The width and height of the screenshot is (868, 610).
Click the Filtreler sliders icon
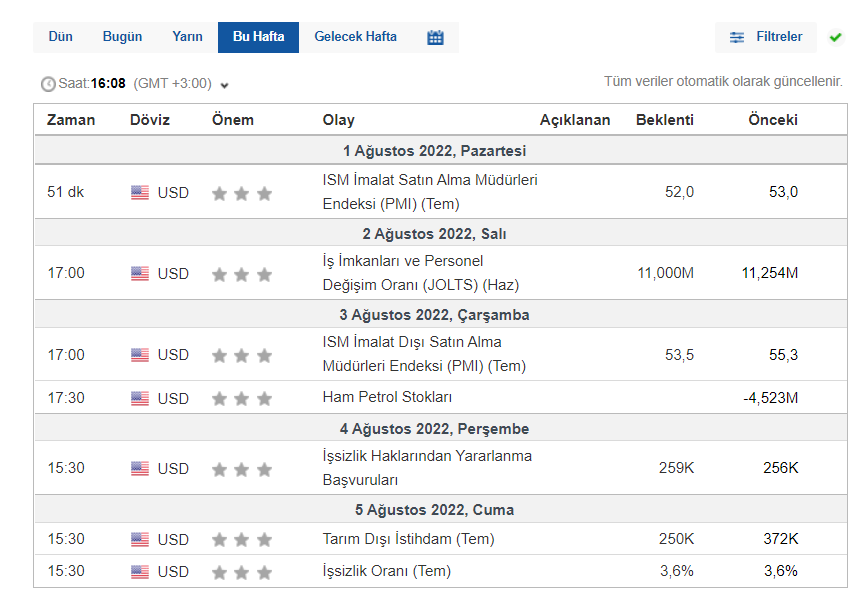pos(737,37)
